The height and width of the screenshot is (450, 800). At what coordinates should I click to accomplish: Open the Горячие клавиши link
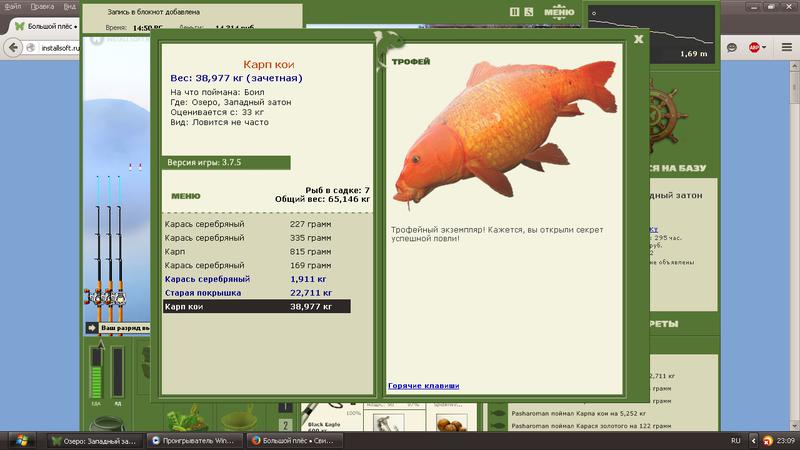(x=423, y=386)
